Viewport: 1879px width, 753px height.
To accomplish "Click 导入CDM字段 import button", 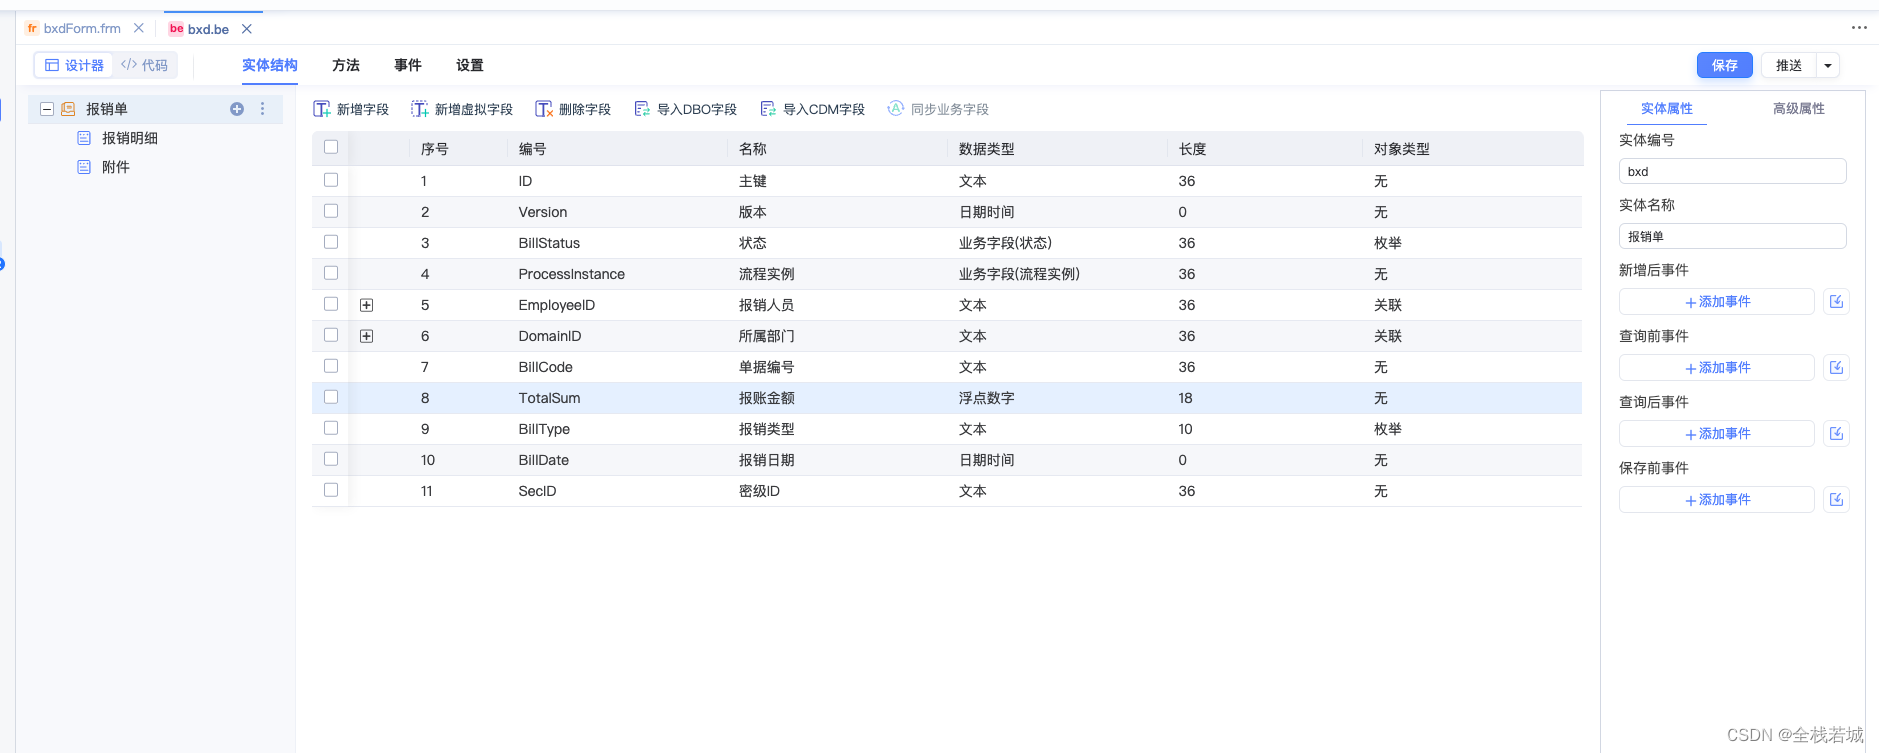I will [812, 109].
